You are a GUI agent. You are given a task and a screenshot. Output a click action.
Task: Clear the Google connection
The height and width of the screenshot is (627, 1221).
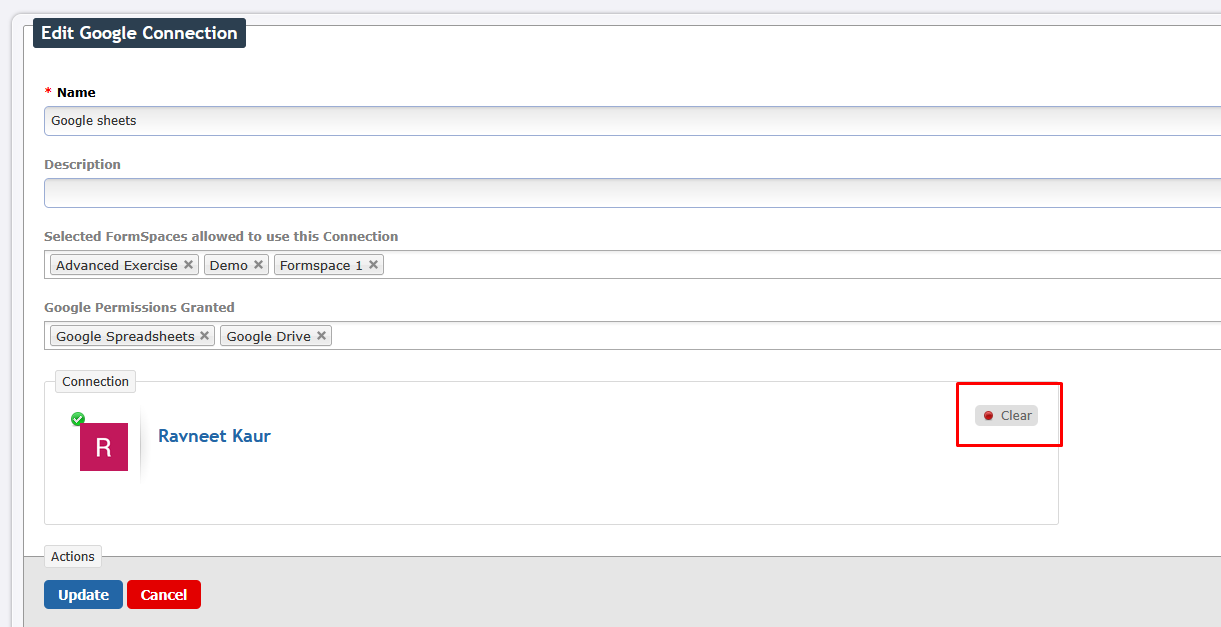click(1006, 416)
